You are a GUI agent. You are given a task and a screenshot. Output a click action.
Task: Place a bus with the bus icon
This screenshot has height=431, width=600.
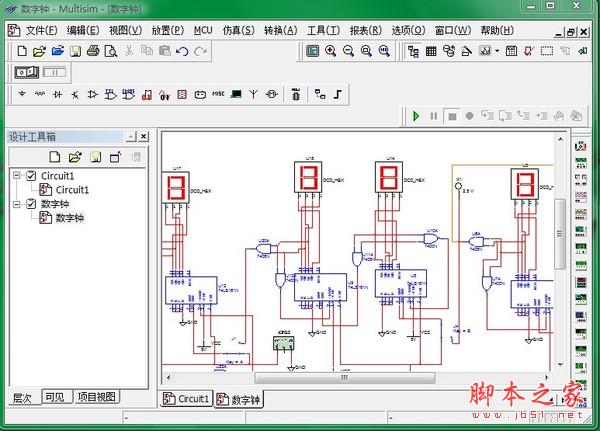338,94
